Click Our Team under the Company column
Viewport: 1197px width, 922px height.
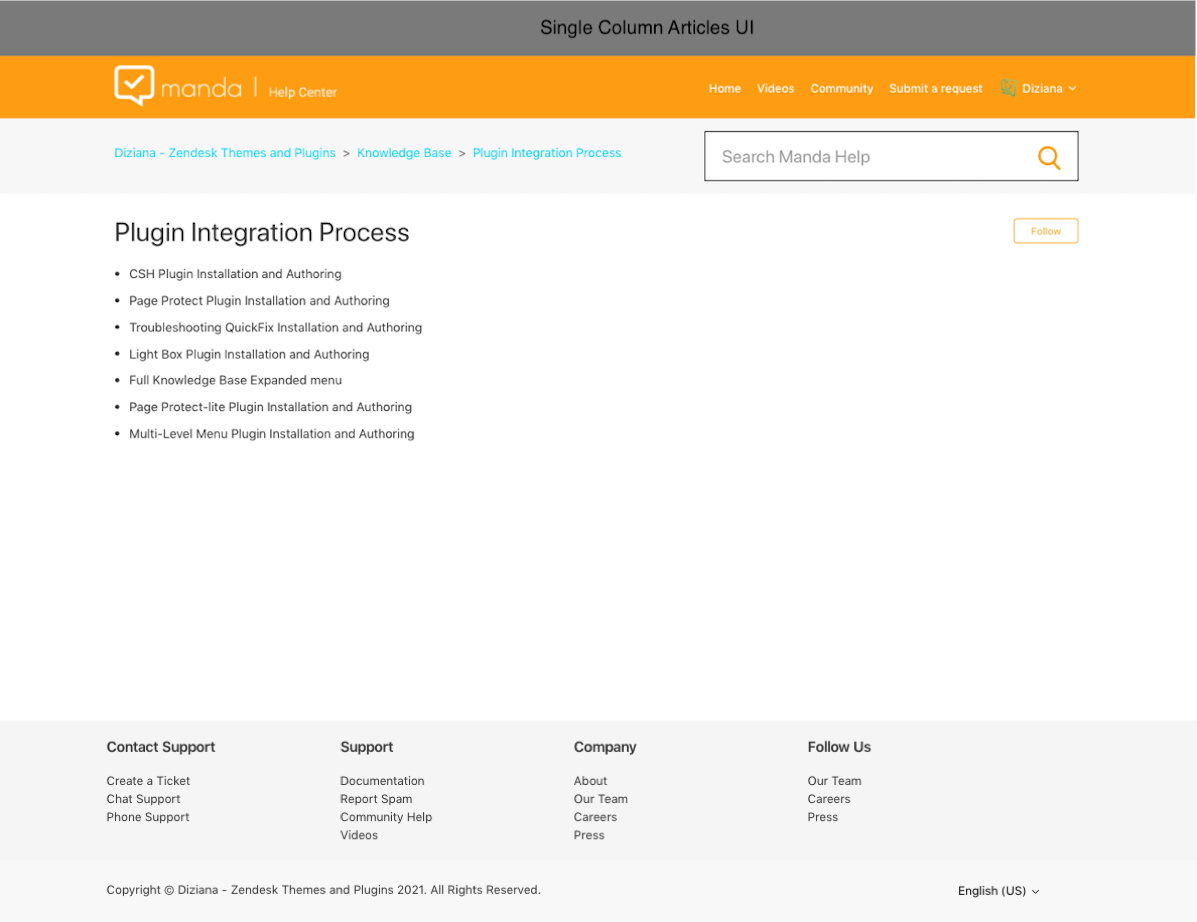[x=601, y=799]
